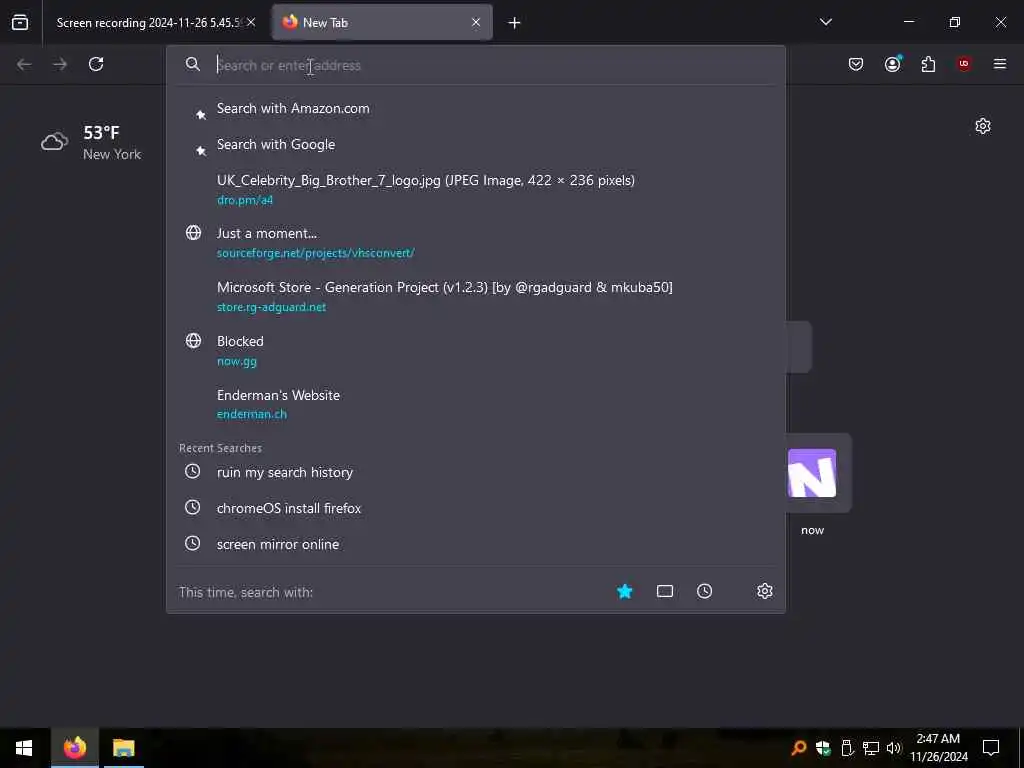Go forward one page
The image size is (1024, 768).
coord(60,64)
